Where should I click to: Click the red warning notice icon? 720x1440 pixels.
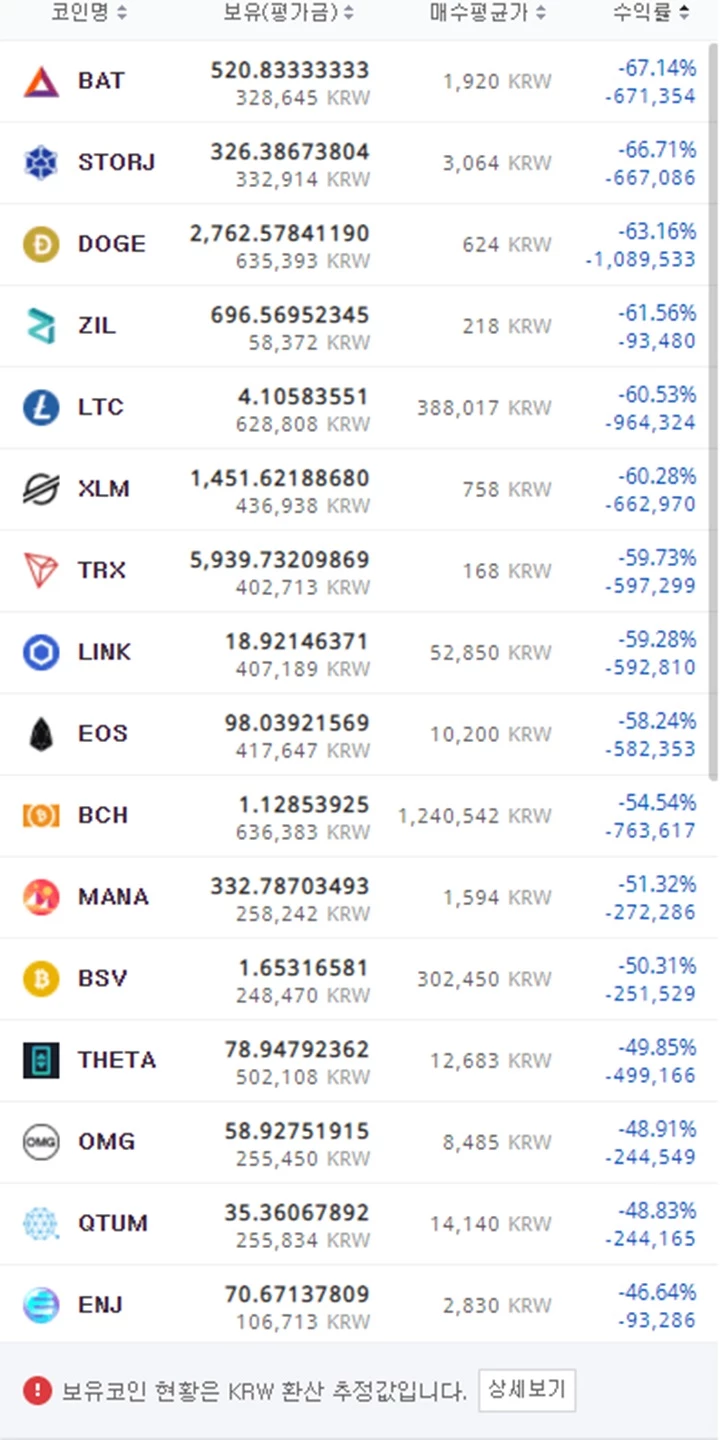click(37, 1390)
